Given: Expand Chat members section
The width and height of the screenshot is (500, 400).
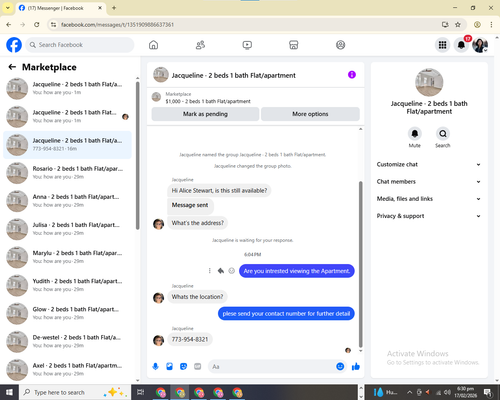Looking at the screenshot, I should (429, 182).
